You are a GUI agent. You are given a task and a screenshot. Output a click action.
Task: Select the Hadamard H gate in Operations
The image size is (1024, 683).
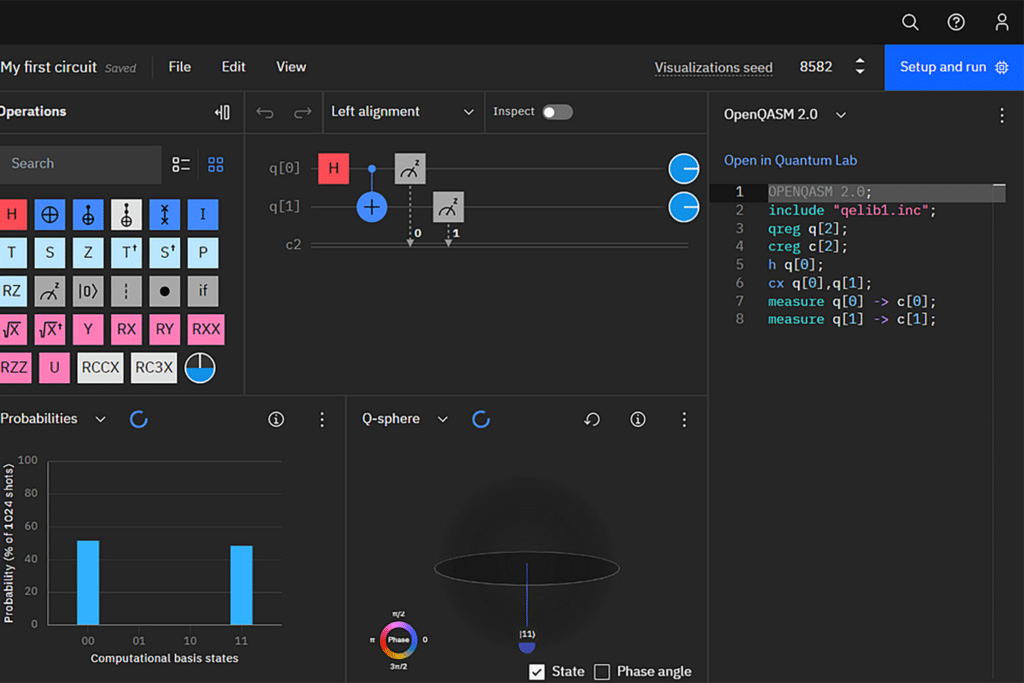pyautogui.click(x=12, y=214)
